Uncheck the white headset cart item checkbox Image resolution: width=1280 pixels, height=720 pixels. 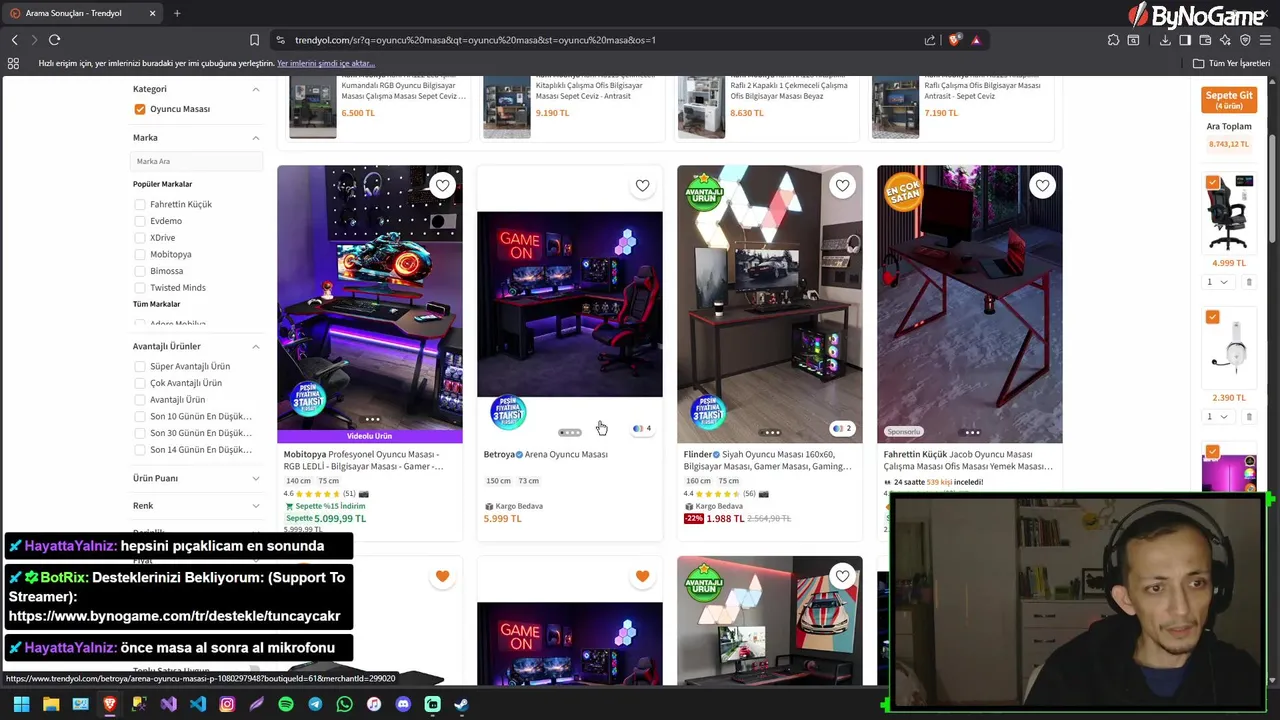1212,317
